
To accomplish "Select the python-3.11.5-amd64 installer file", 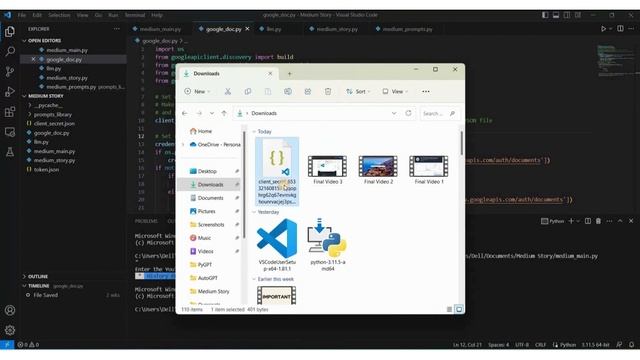I will [328, 244].
